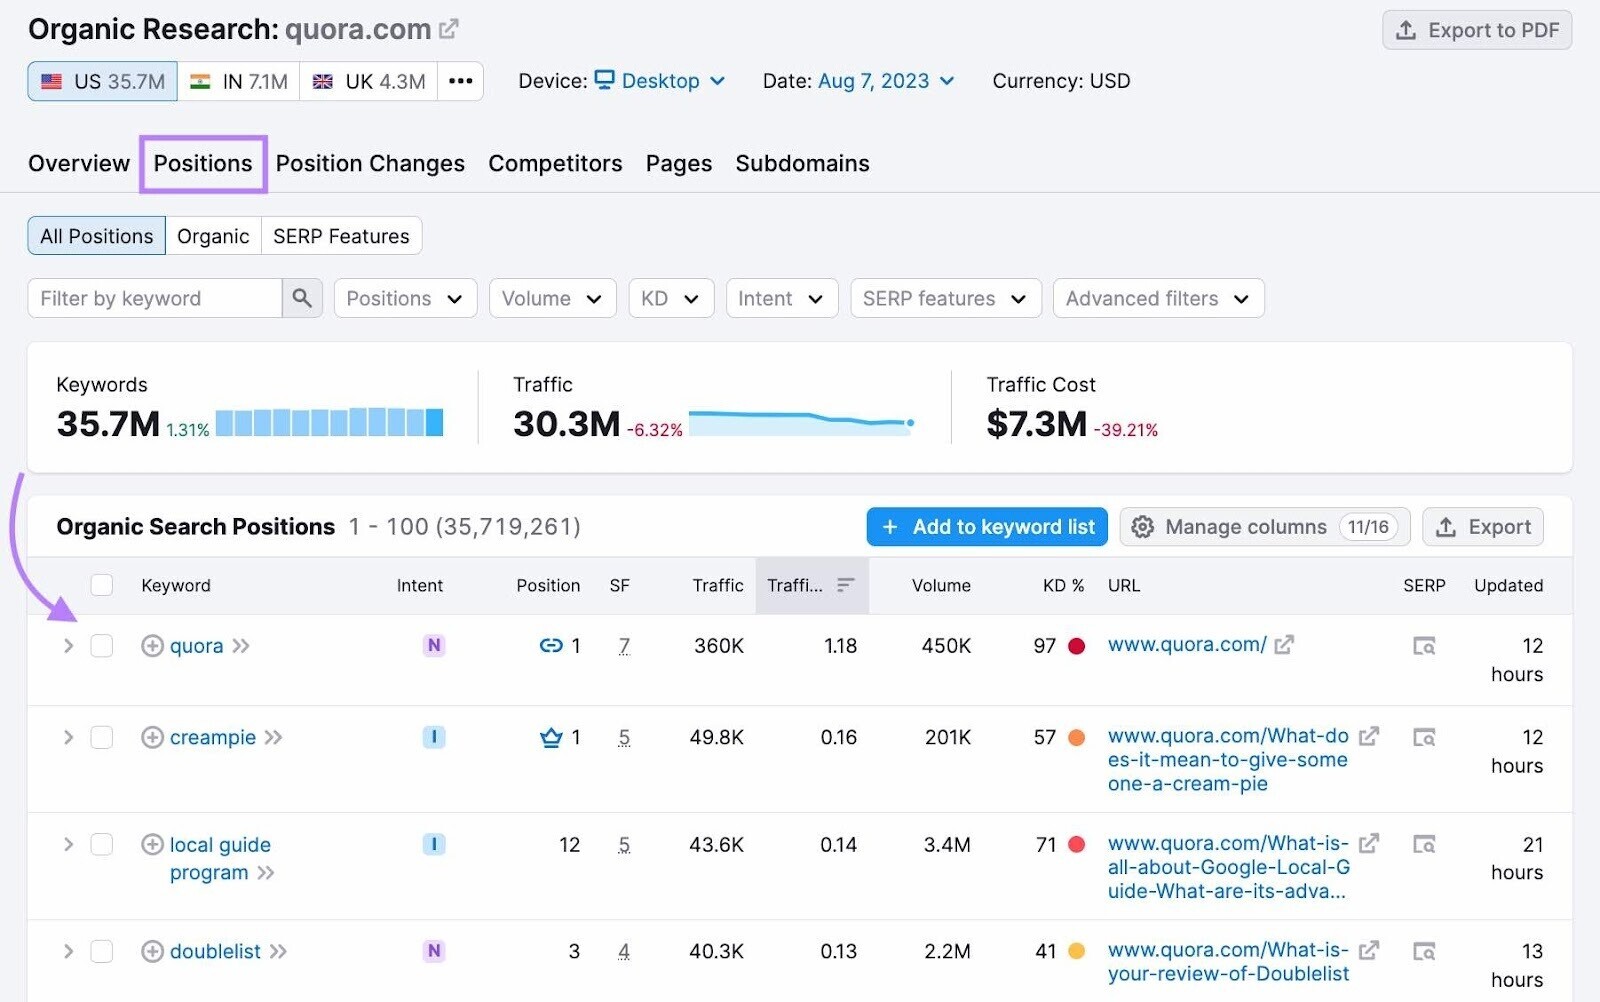View SERP snapshot for doublelist row
This screenshot has height=1002, width=1600.
point(1424,951)
